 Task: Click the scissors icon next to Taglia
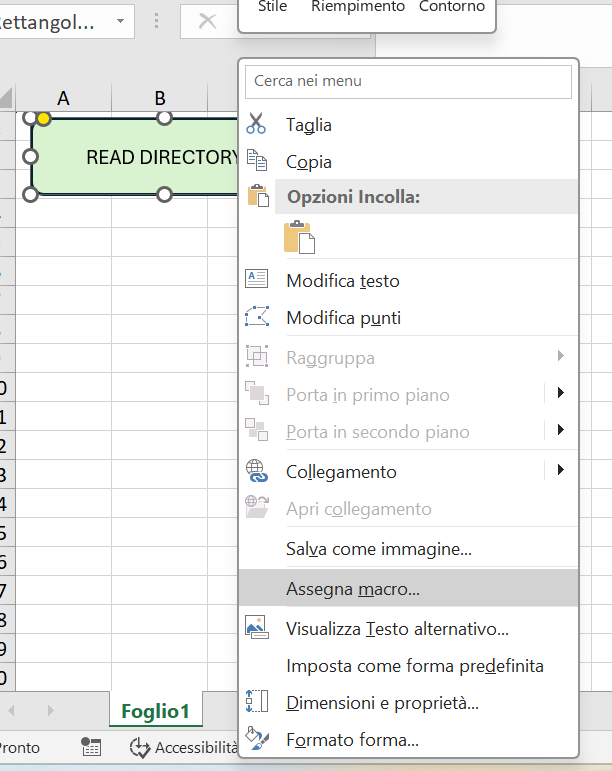[x=256, y=124]
